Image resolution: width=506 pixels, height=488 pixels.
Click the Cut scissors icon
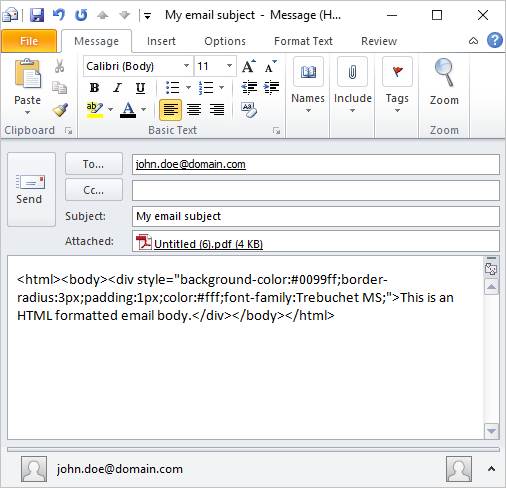[x=59, y=66]
